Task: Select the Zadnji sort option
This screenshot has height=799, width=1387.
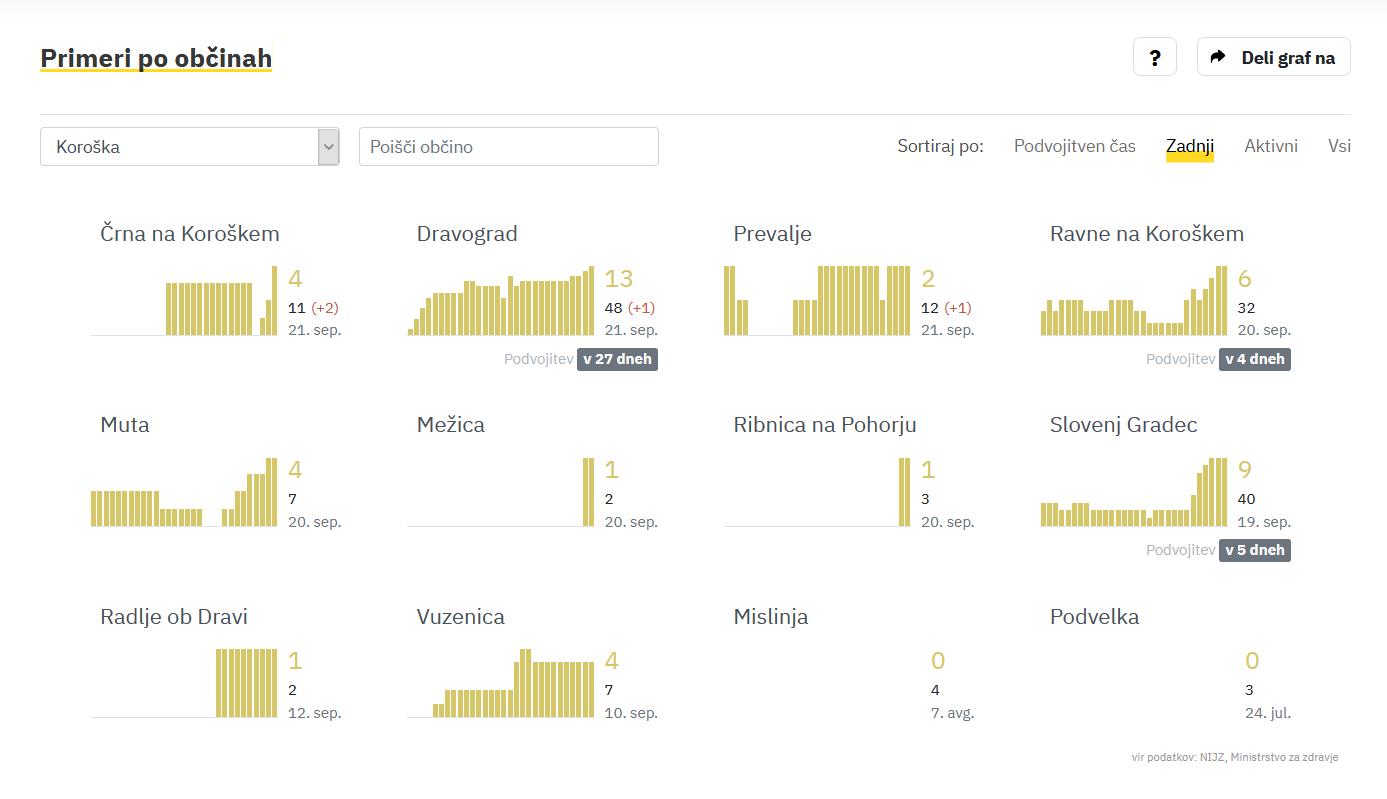Action: click(1190, 146)
